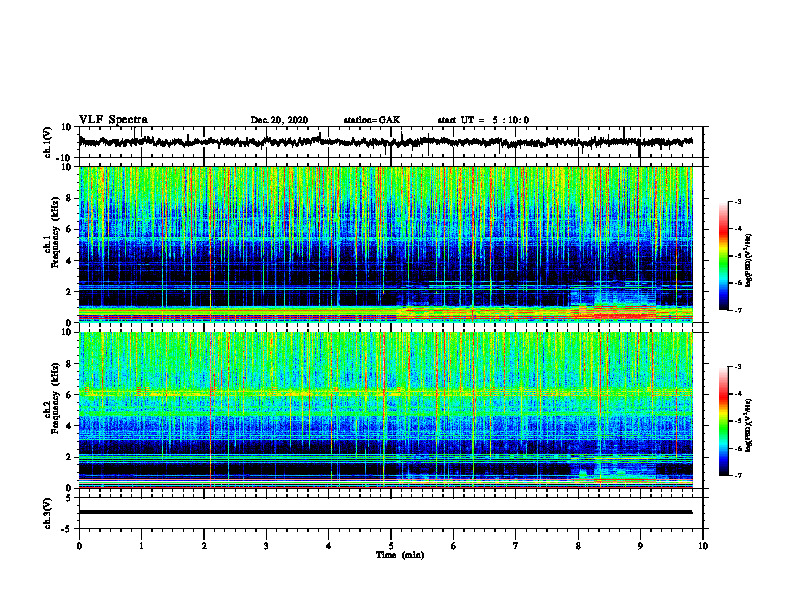Click time axis tick label "1"
The image size is (792, 612).
point(141,546)
